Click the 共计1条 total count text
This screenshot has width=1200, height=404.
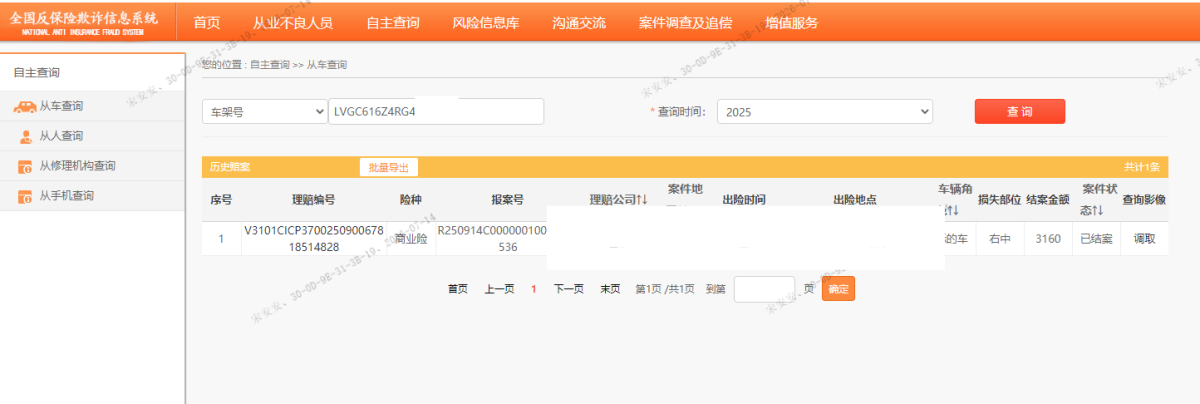(x=1141, y=167)
